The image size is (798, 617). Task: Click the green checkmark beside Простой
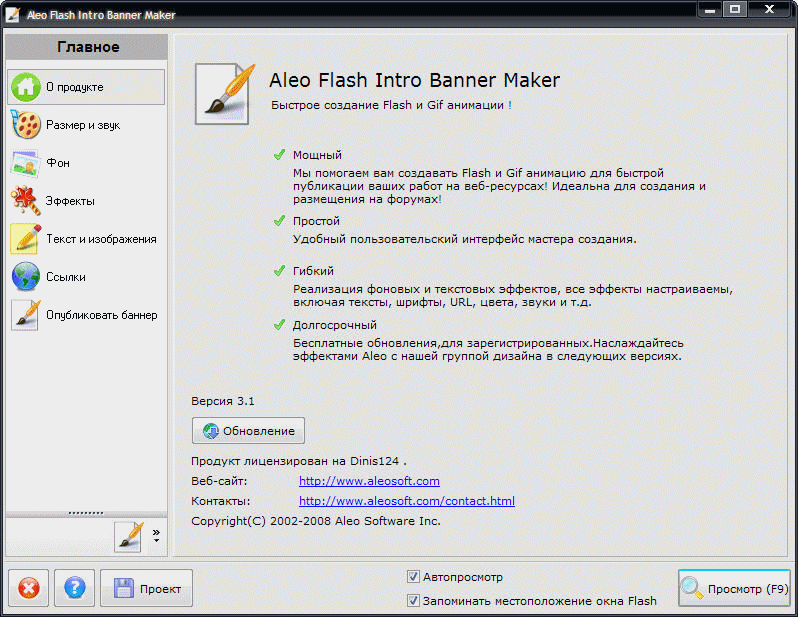tap(279, 220)
